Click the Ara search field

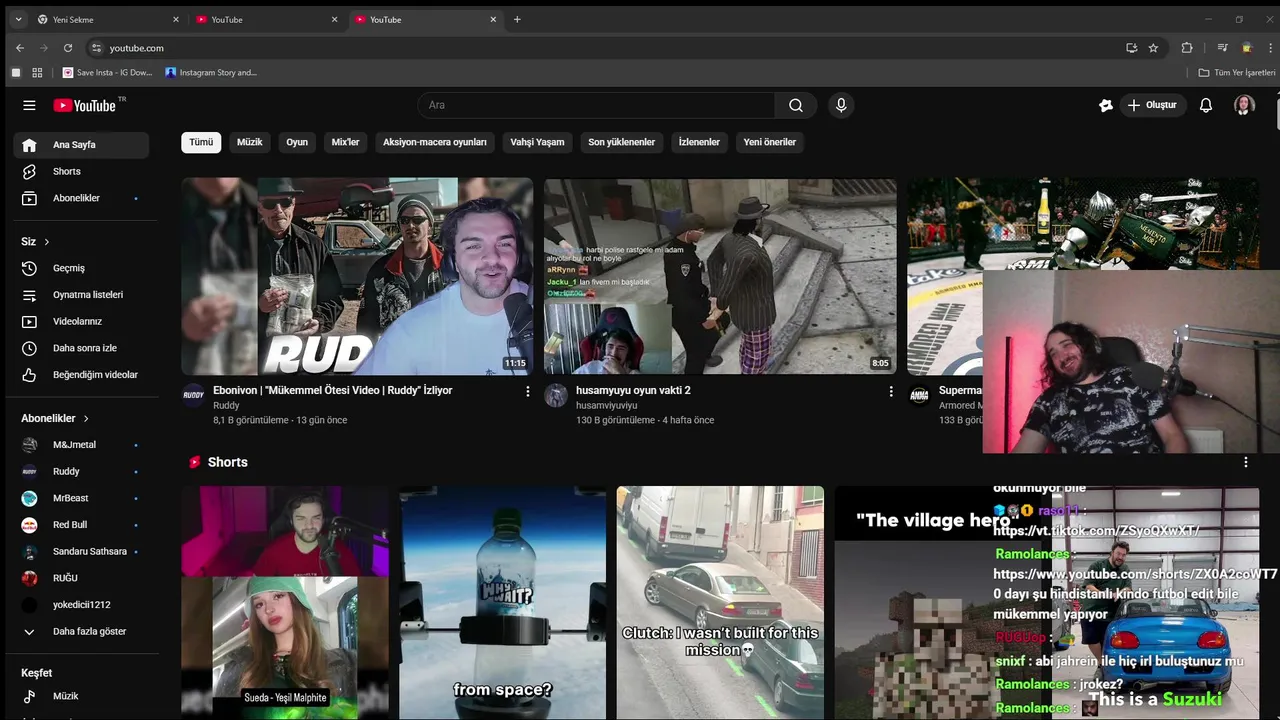point(596,105)
